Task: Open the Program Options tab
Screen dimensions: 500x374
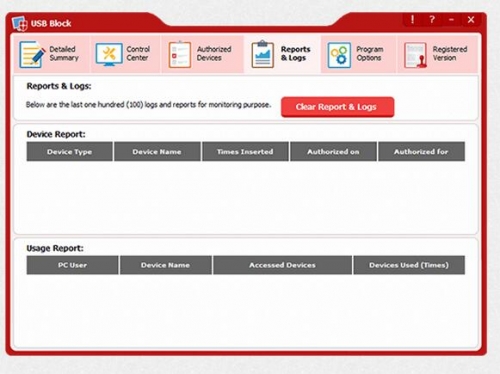Action: pyautogui.click(x=358, y=54)
